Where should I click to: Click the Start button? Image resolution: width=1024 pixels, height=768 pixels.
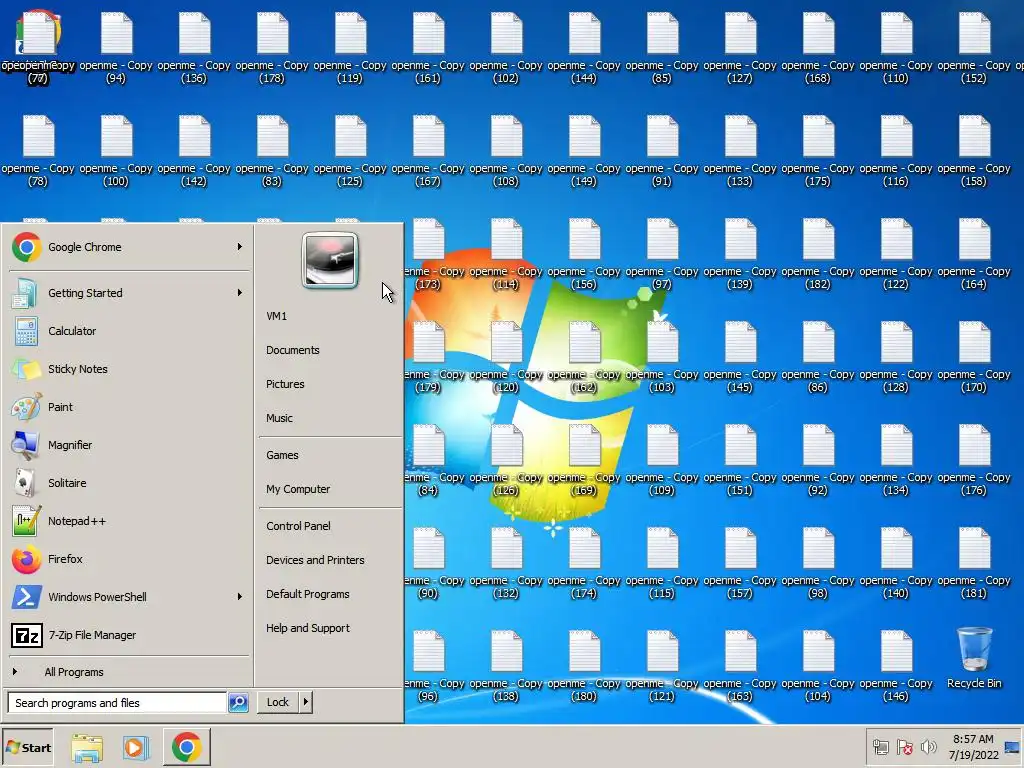[27, 748]
